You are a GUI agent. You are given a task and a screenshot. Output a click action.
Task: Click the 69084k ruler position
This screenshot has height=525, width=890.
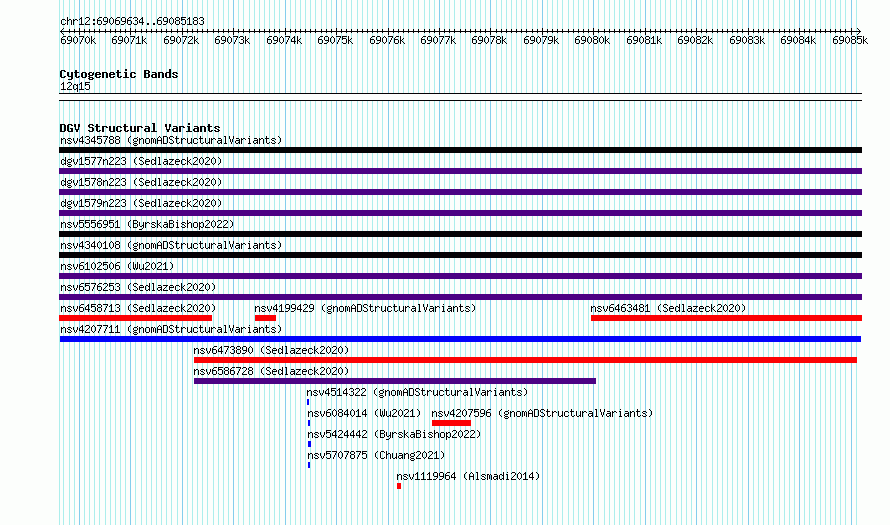[798, 40]
